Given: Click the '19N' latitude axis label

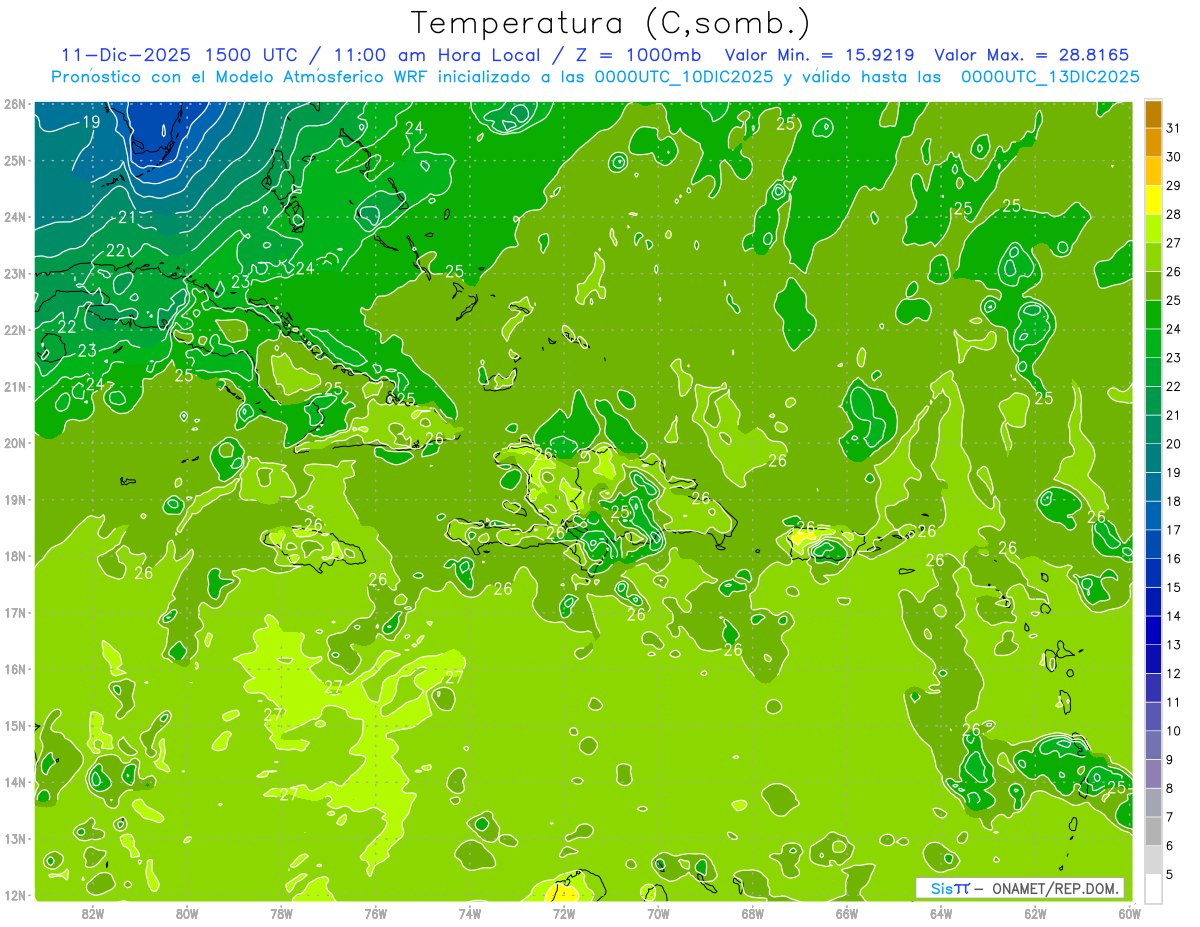Looking at the screenshot, I should [x=15, y=499].
